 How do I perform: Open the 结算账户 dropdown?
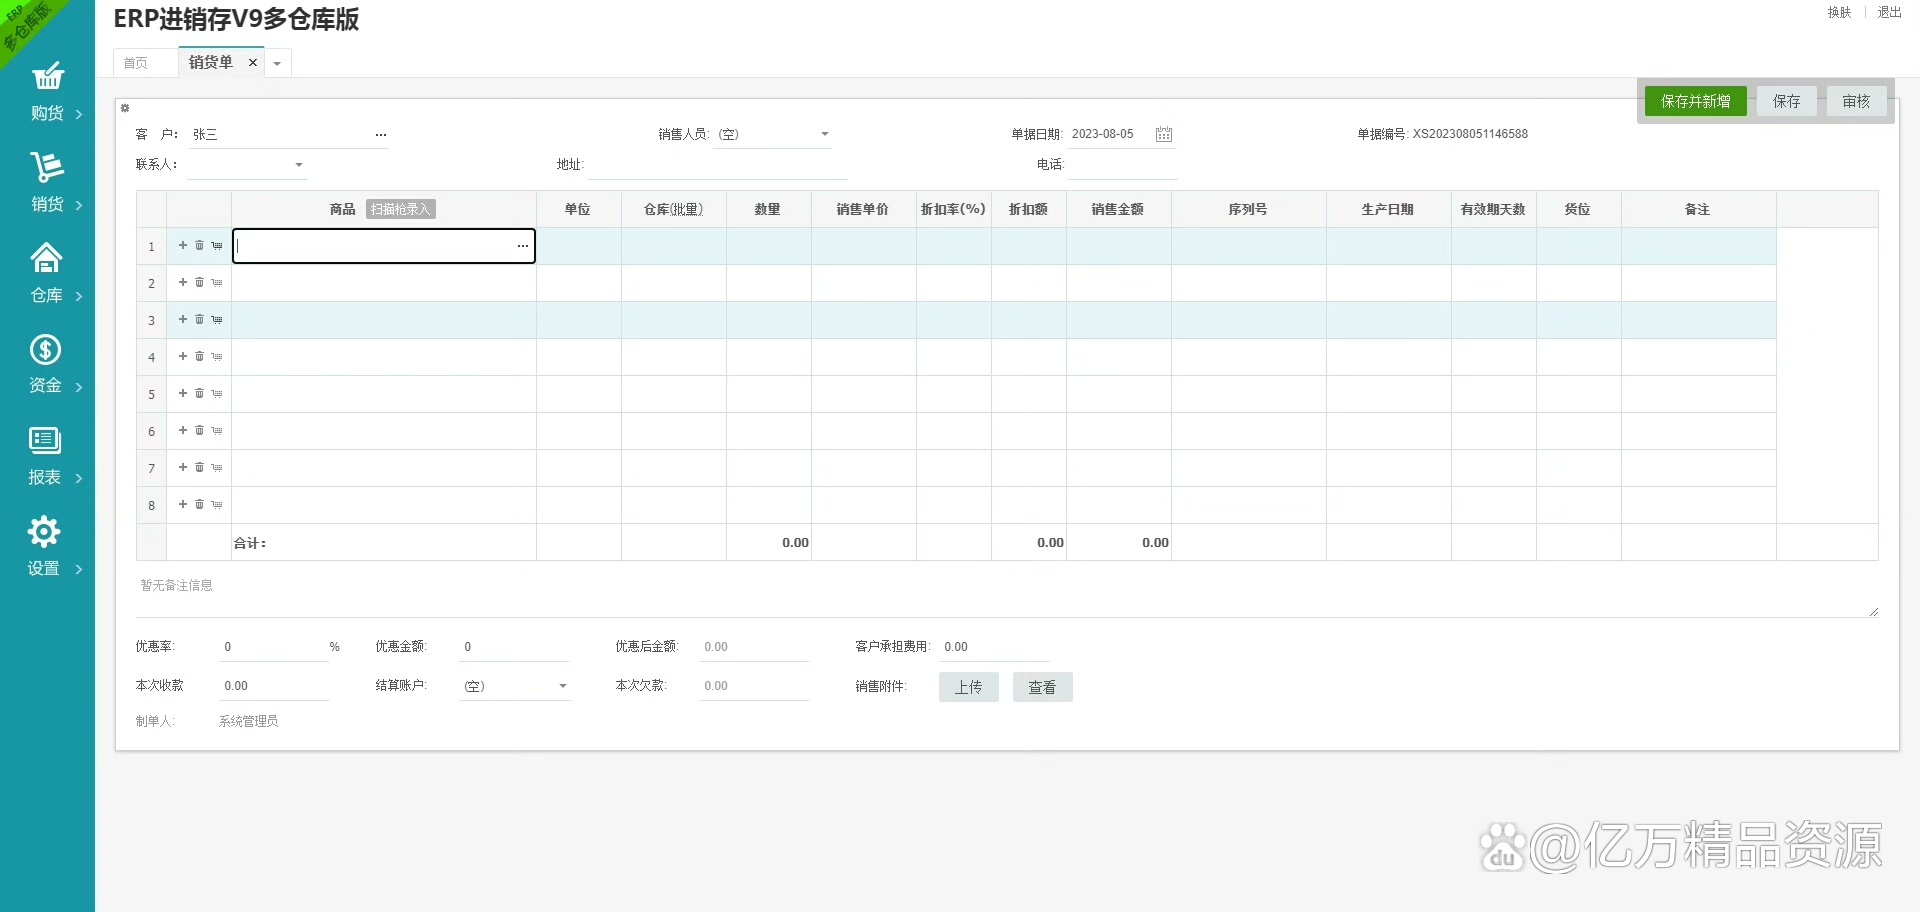point(563,686)
